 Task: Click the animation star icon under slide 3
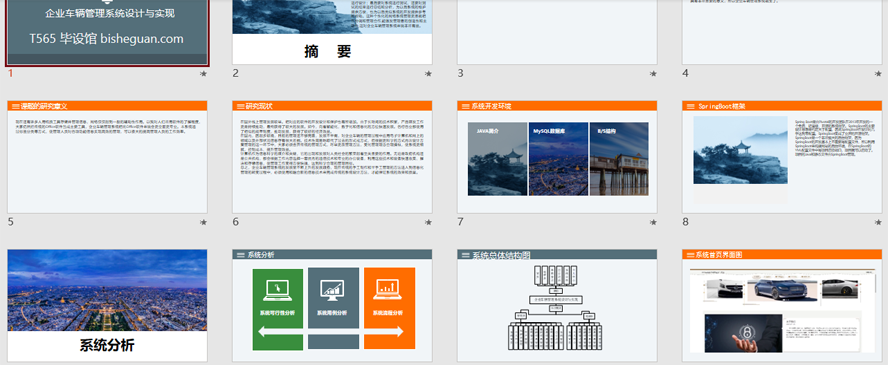(653, 74)
